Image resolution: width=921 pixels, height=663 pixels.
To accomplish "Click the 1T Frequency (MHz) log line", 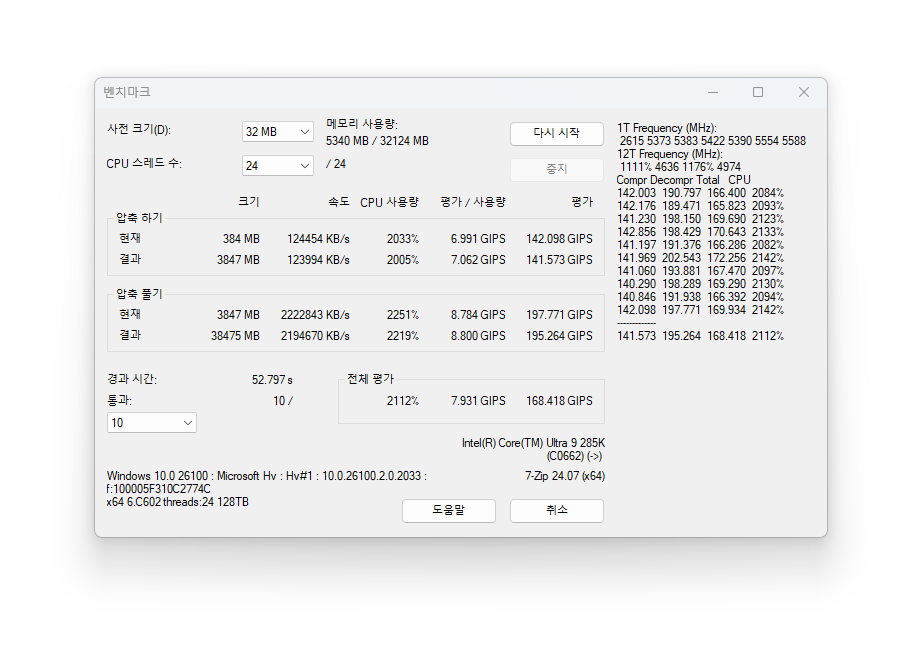I will [x=666, y=128].
